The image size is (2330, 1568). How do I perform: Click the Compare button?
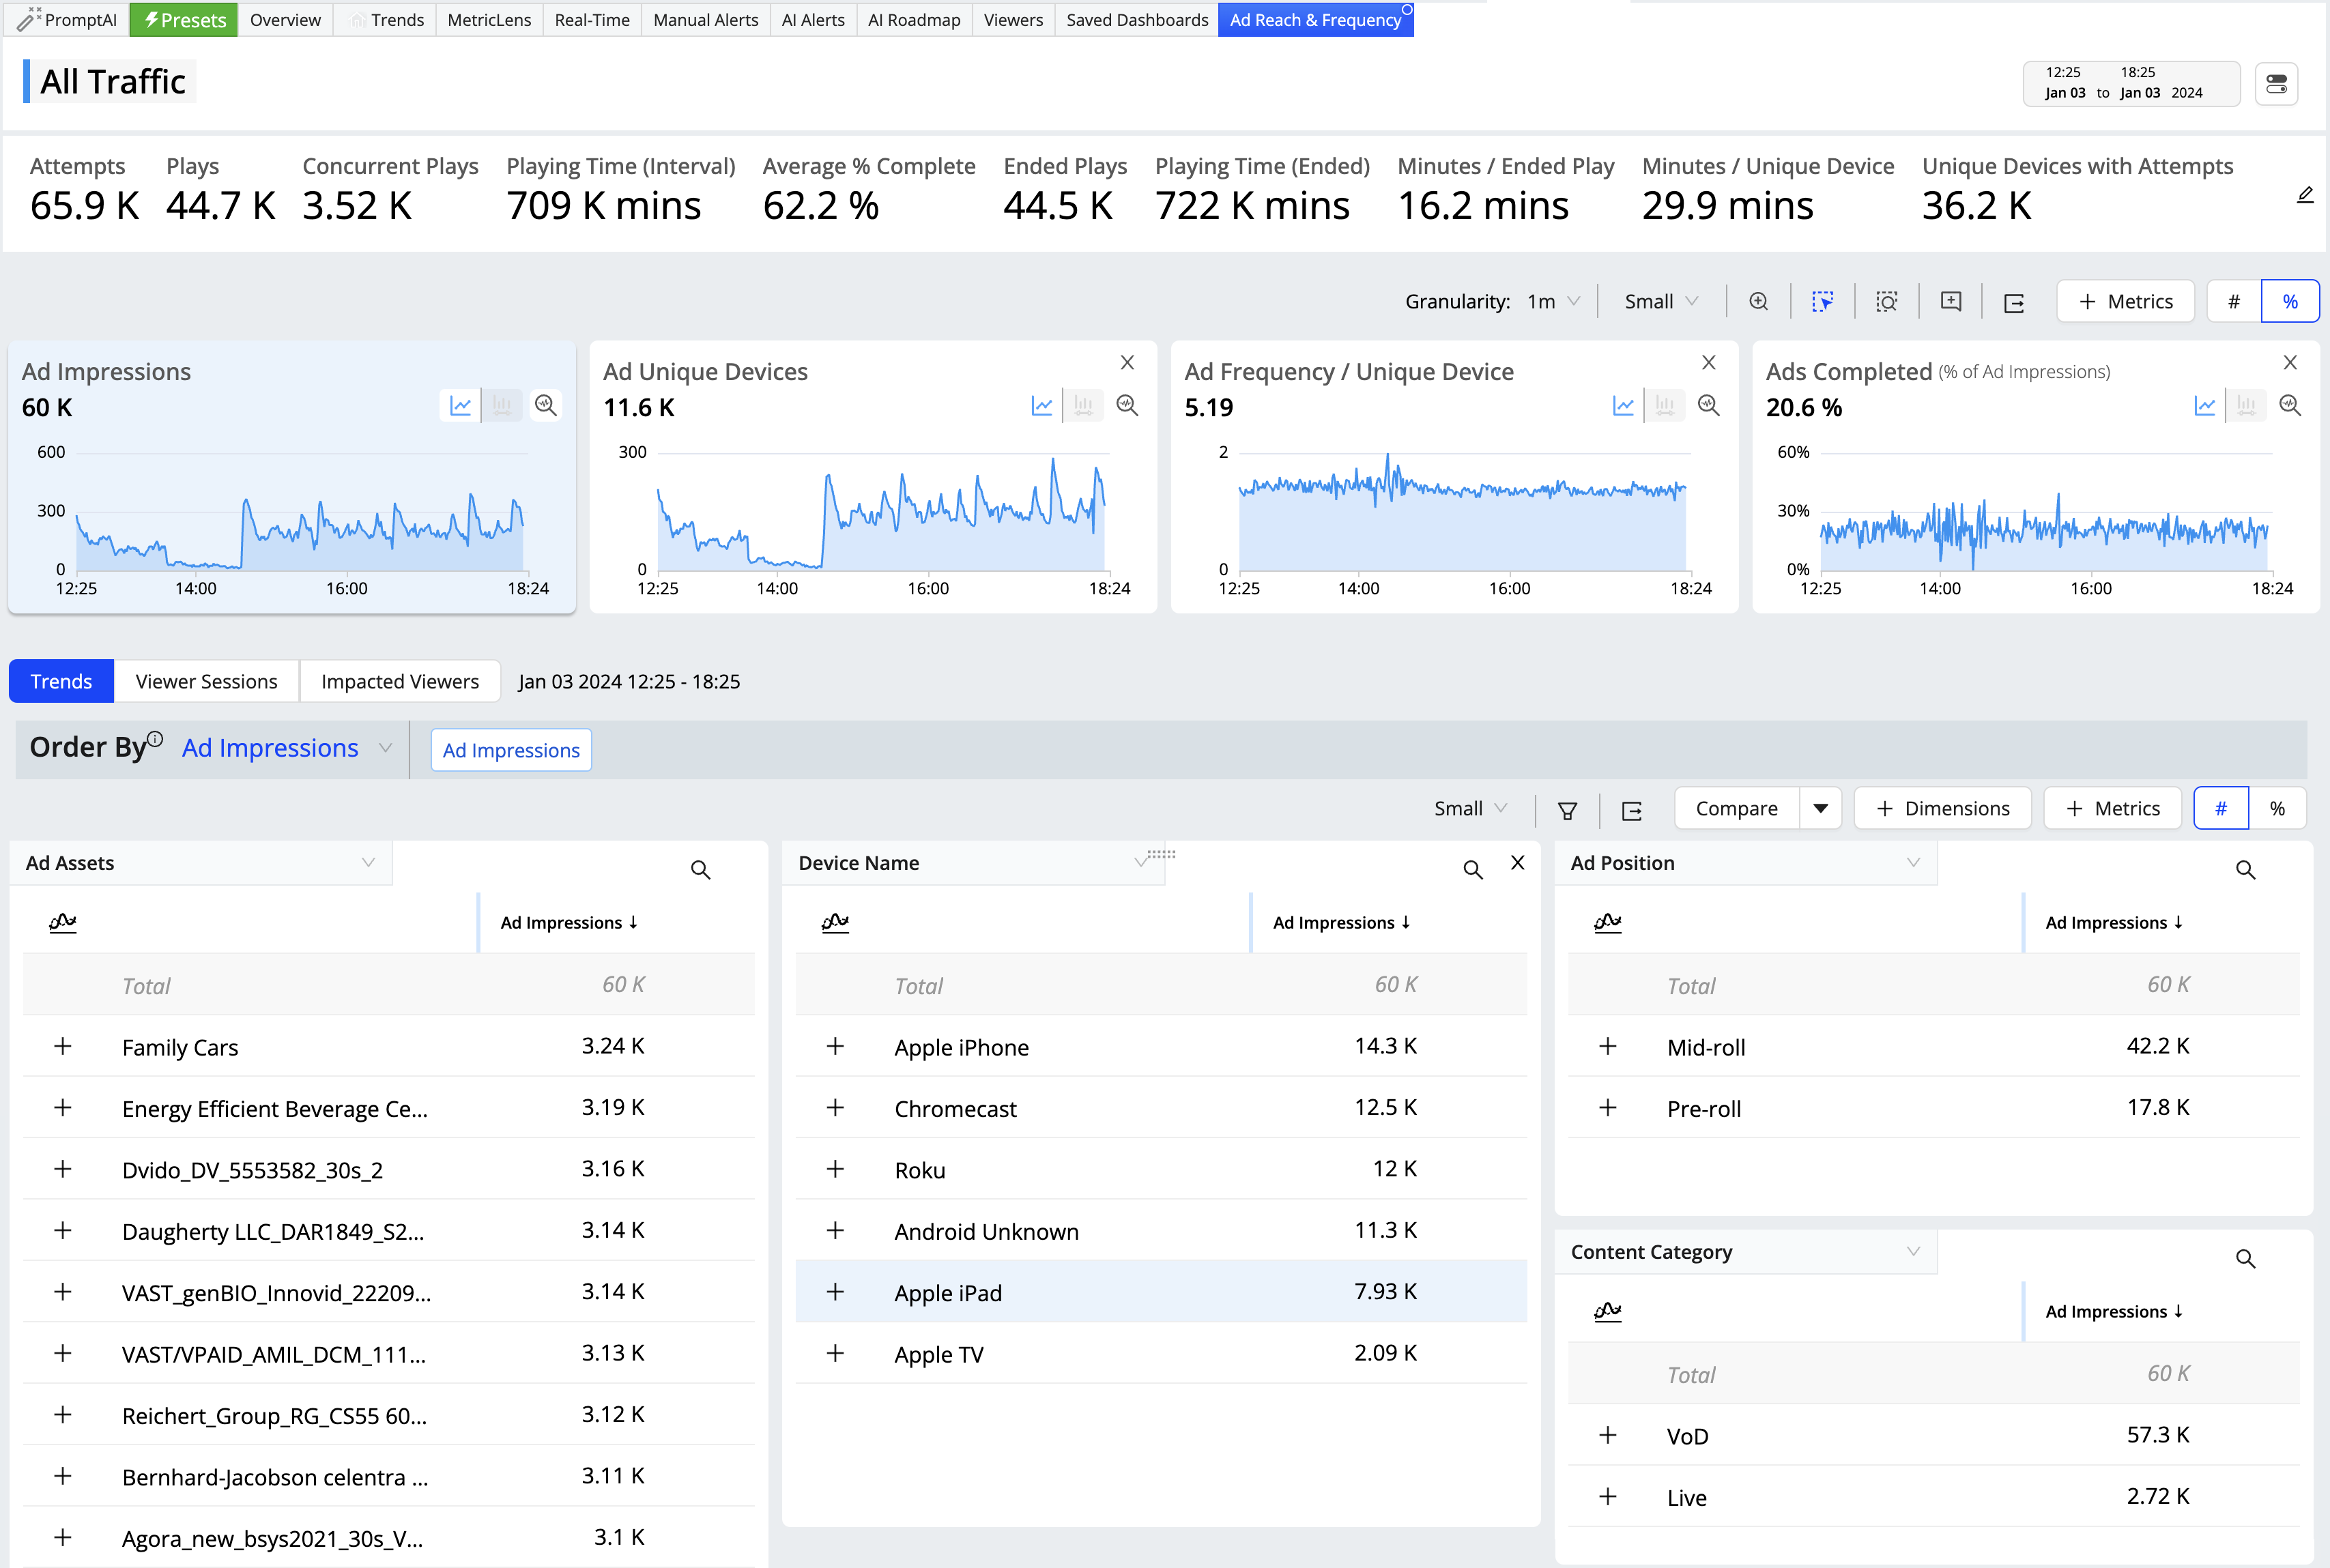1736,808
